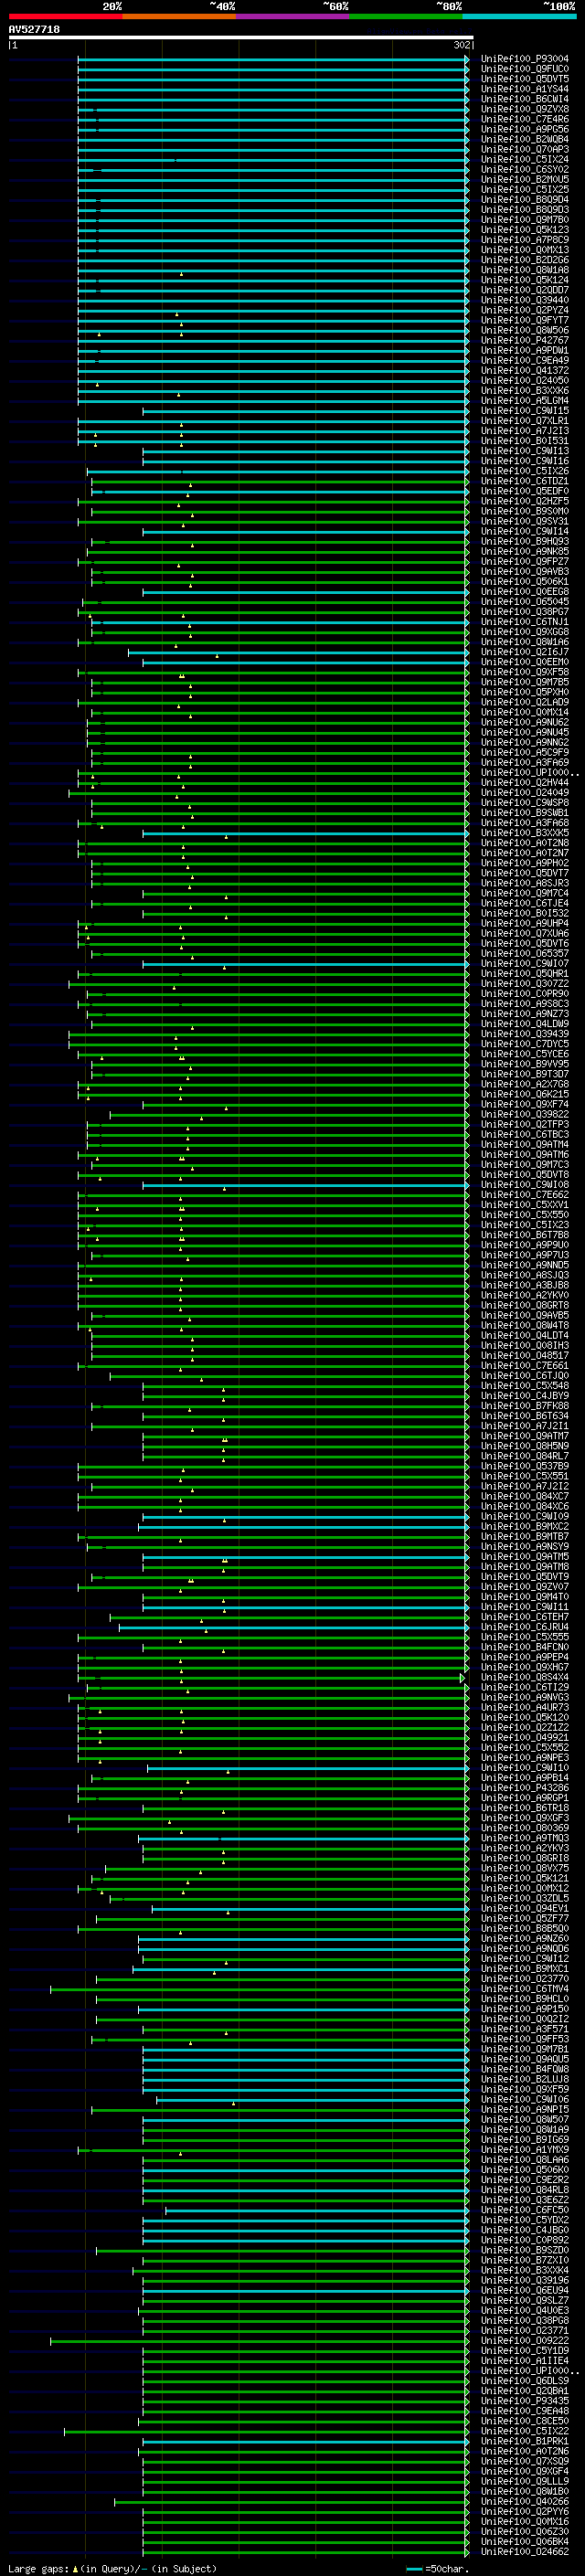Click the green ~80% identity legend segment
Screen dimensions: 585x2576
406,16
